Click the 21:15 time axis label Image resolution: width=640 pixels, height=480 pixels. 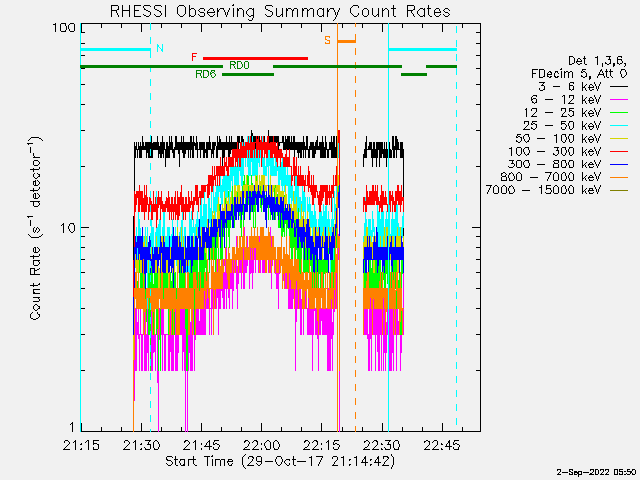coord(81,445)
